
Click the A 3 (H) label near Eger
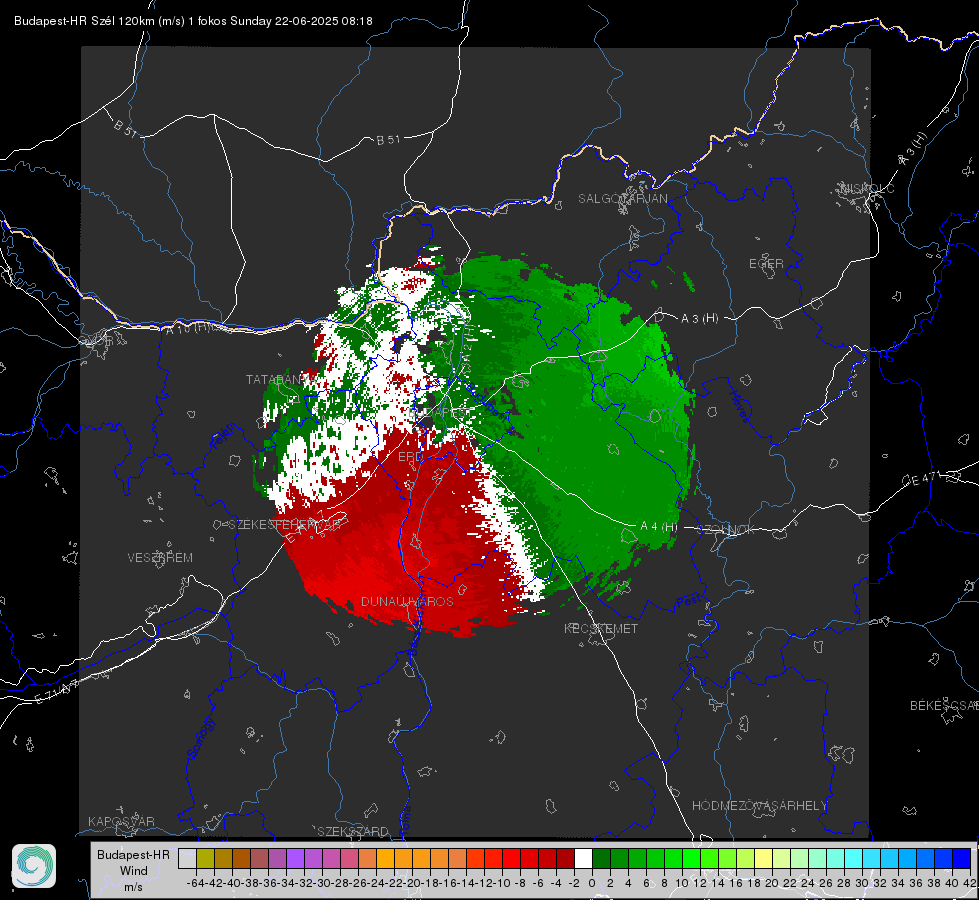[x=699, y=319]
